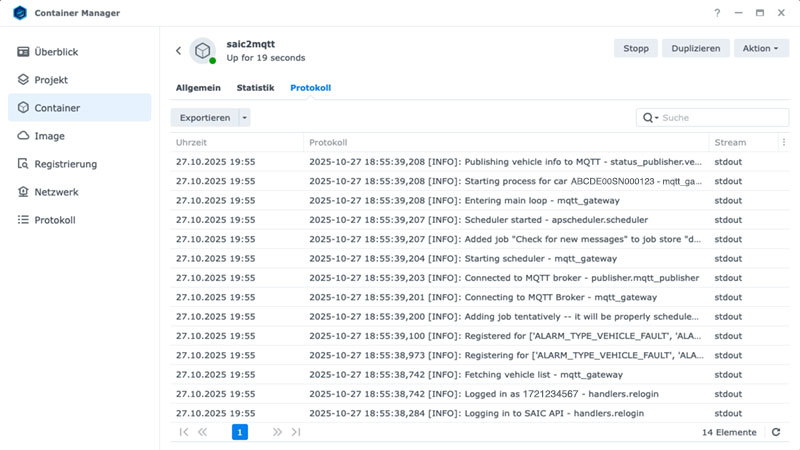Screen dimensions: 800x450
Task: Select Registrierung in the sidebar
Action: 66,163
